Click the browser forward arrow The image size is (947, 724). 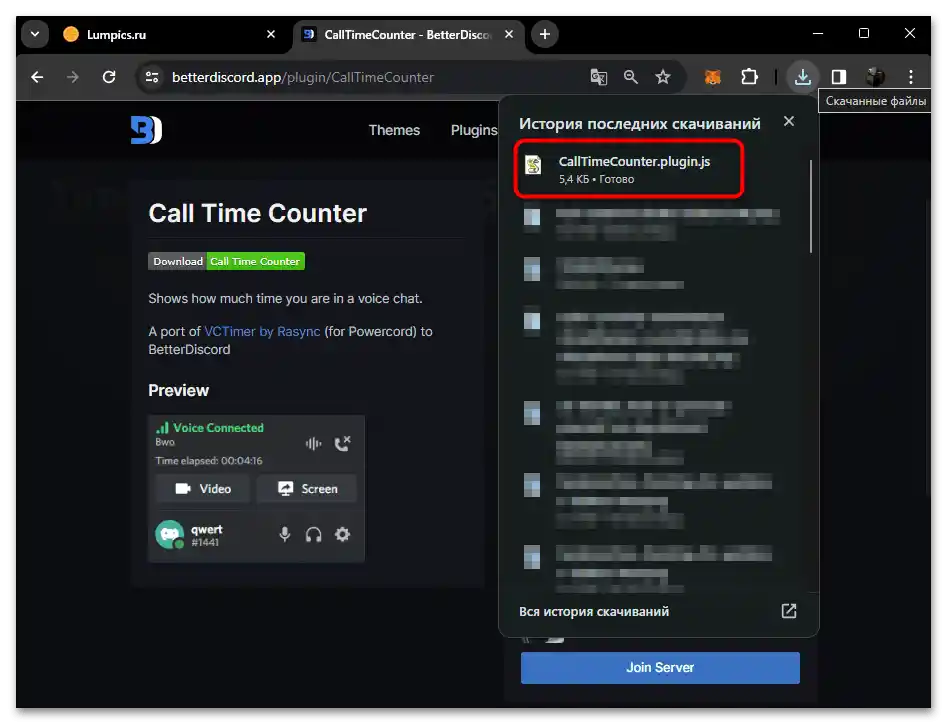(x=72, y=77)
